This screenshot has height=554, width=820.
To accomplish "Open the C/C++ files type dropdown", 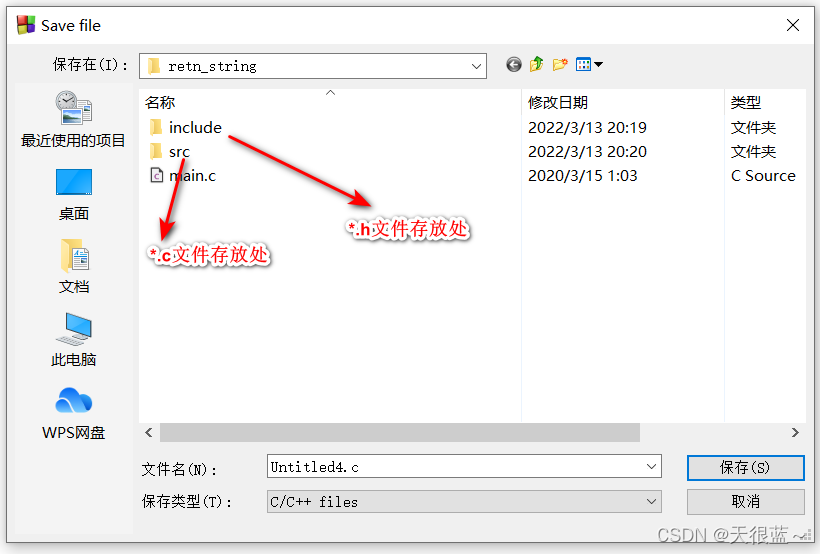I will [464, 502].
